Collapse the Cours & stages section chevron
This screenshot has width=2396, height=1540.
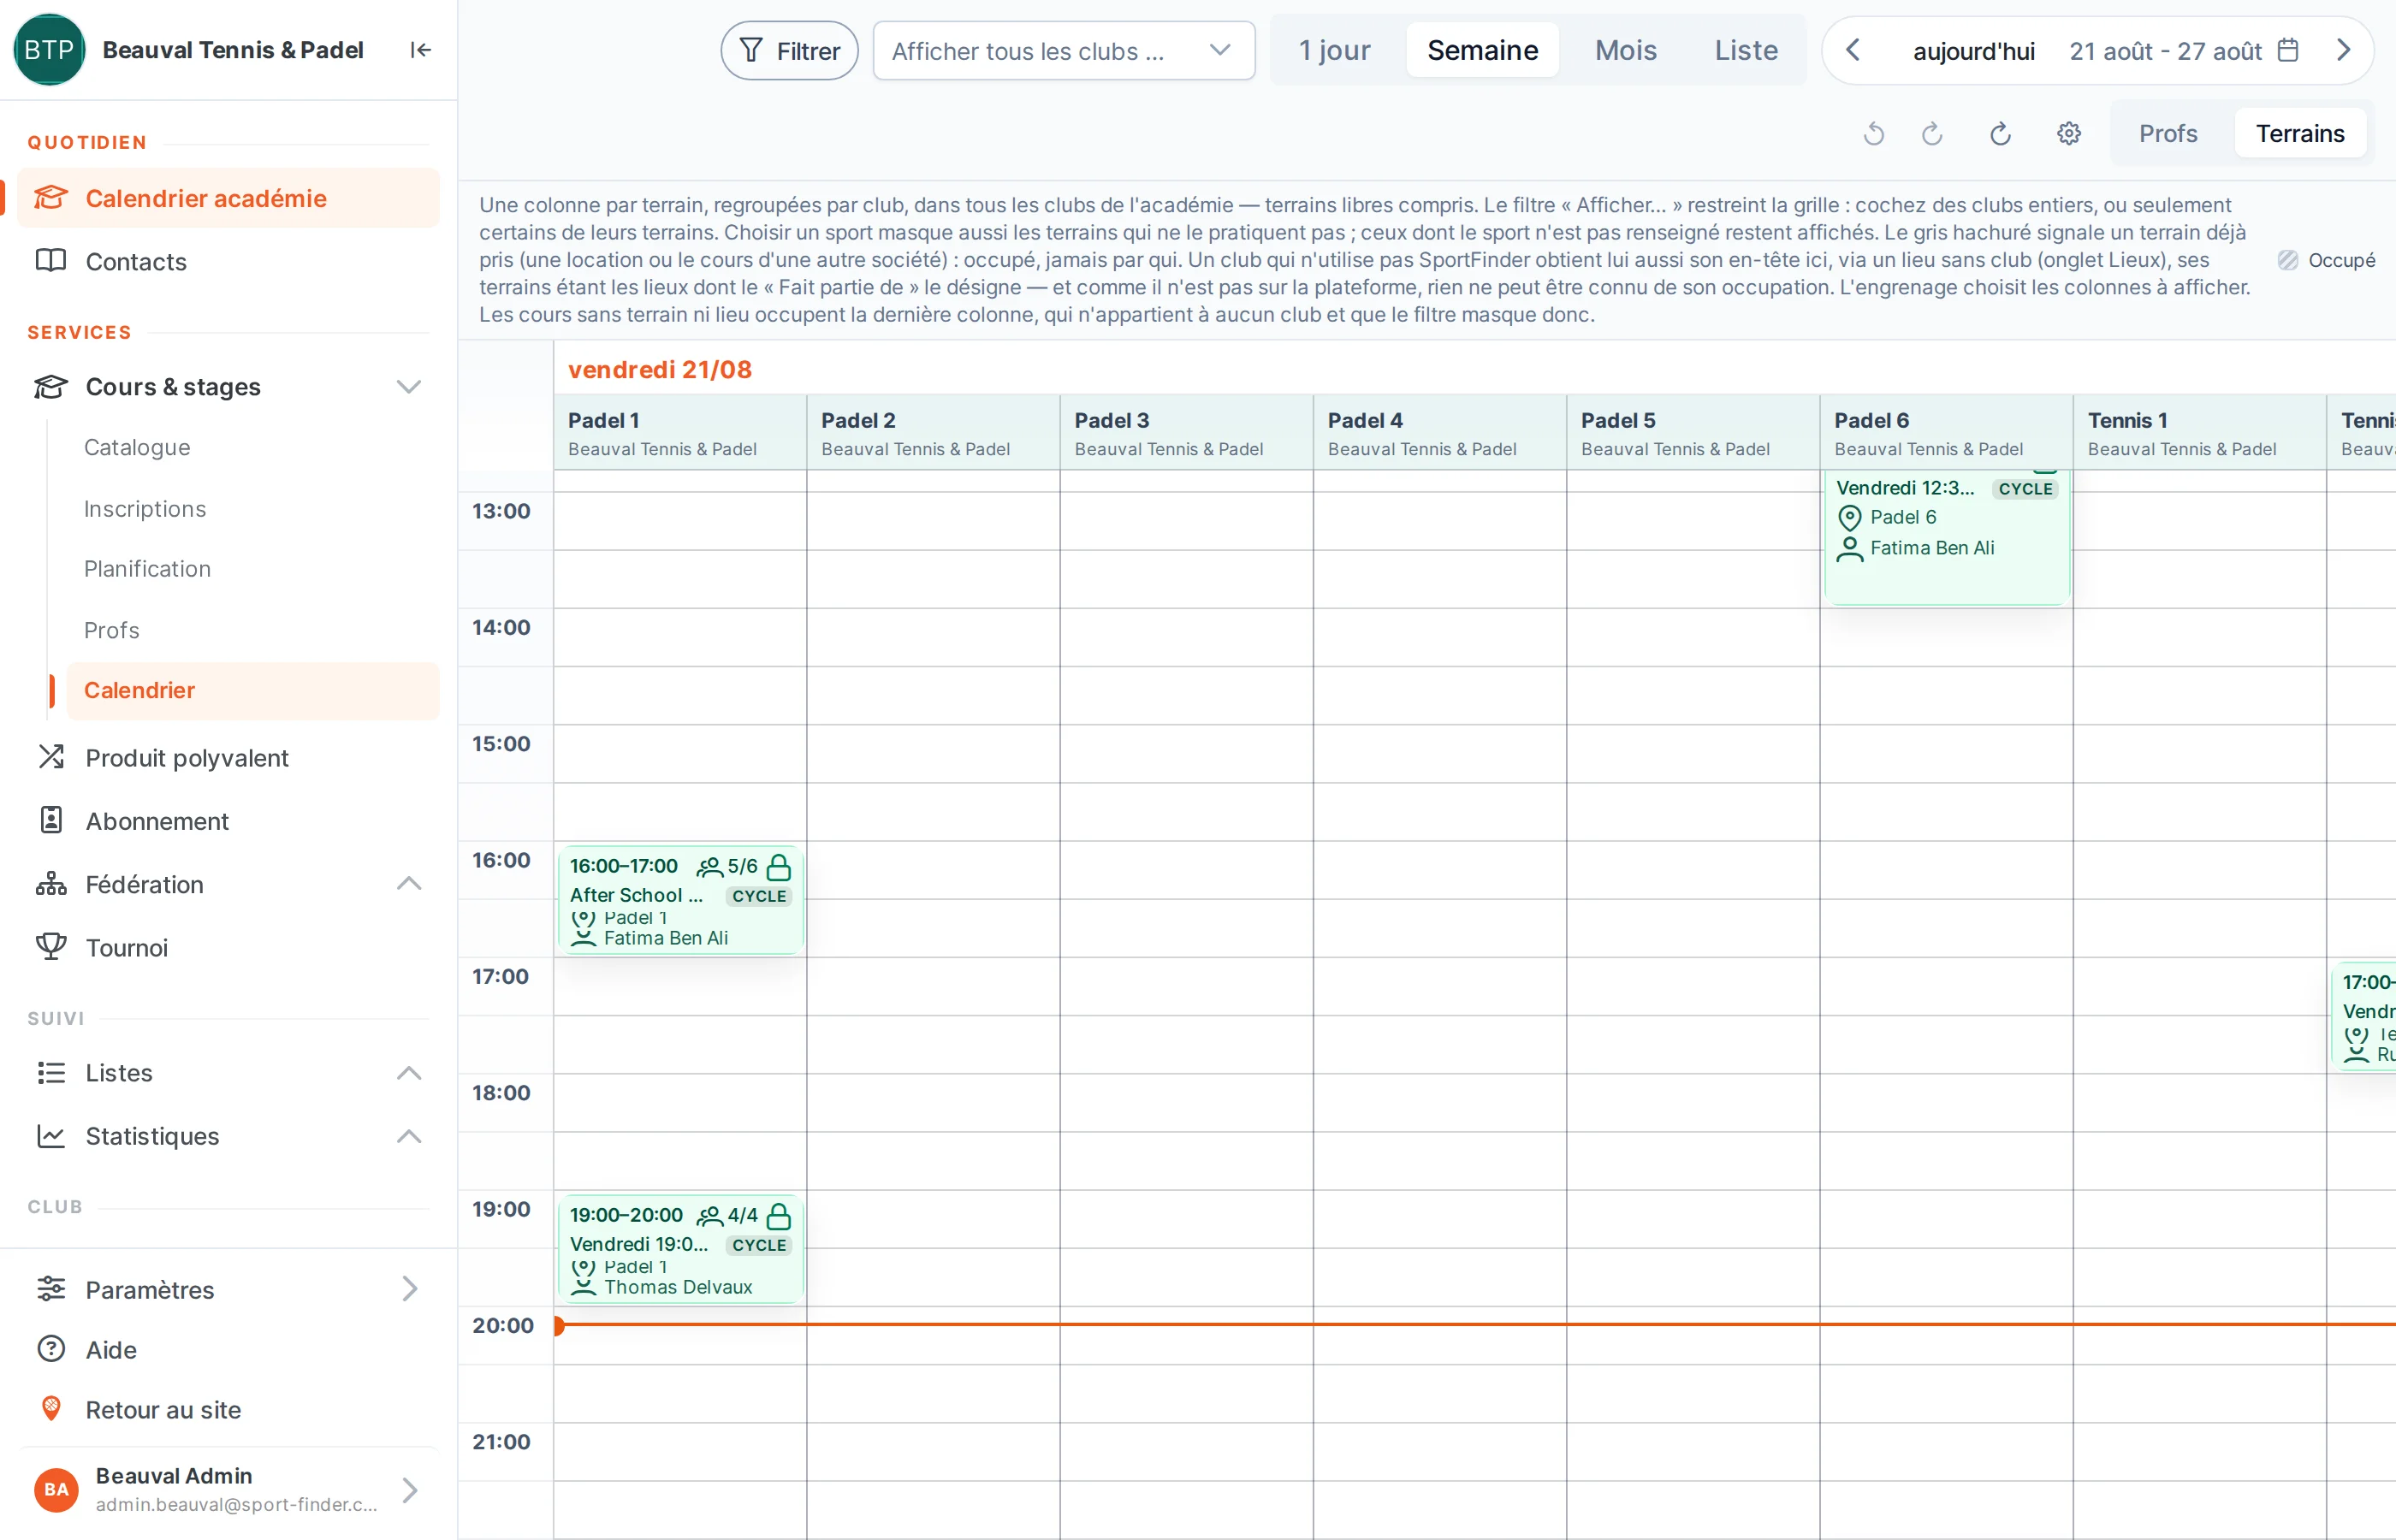click(x=408, y=387)
